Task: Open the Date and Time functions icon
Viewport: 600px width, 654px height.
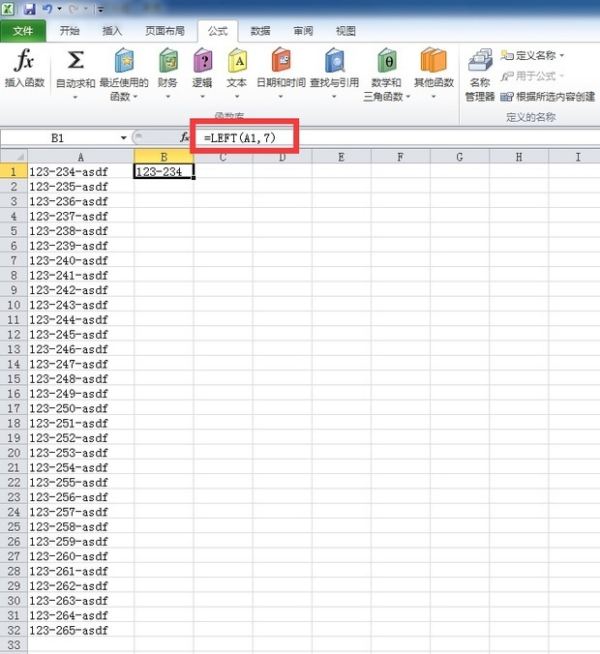Action: pos(281,60)
